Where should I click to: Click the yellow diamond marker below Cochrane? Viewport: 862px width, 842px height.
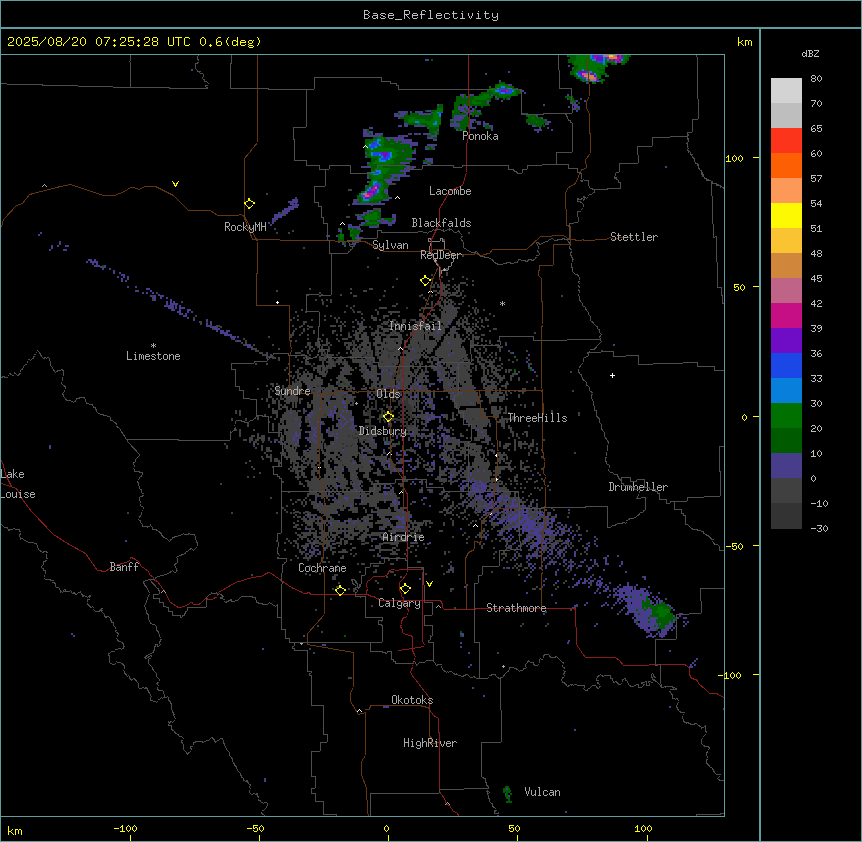(x=340, y=590)
